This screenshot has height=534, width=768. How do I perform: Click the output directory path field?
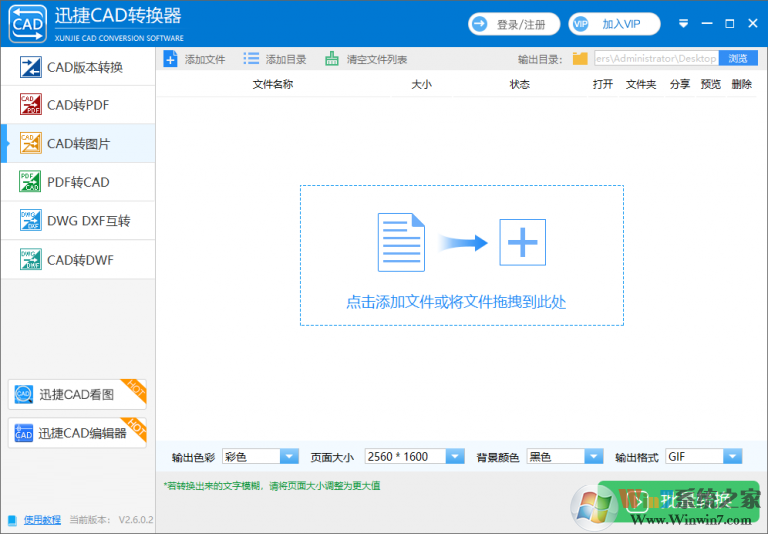[656, 58]
